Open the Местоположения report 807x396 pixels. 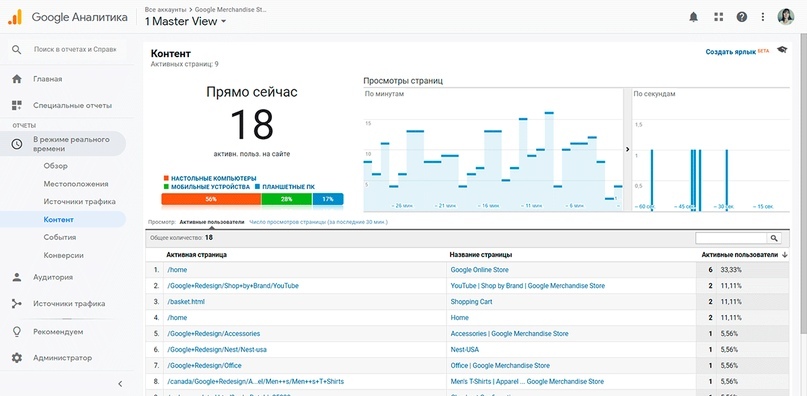point(76,184)
